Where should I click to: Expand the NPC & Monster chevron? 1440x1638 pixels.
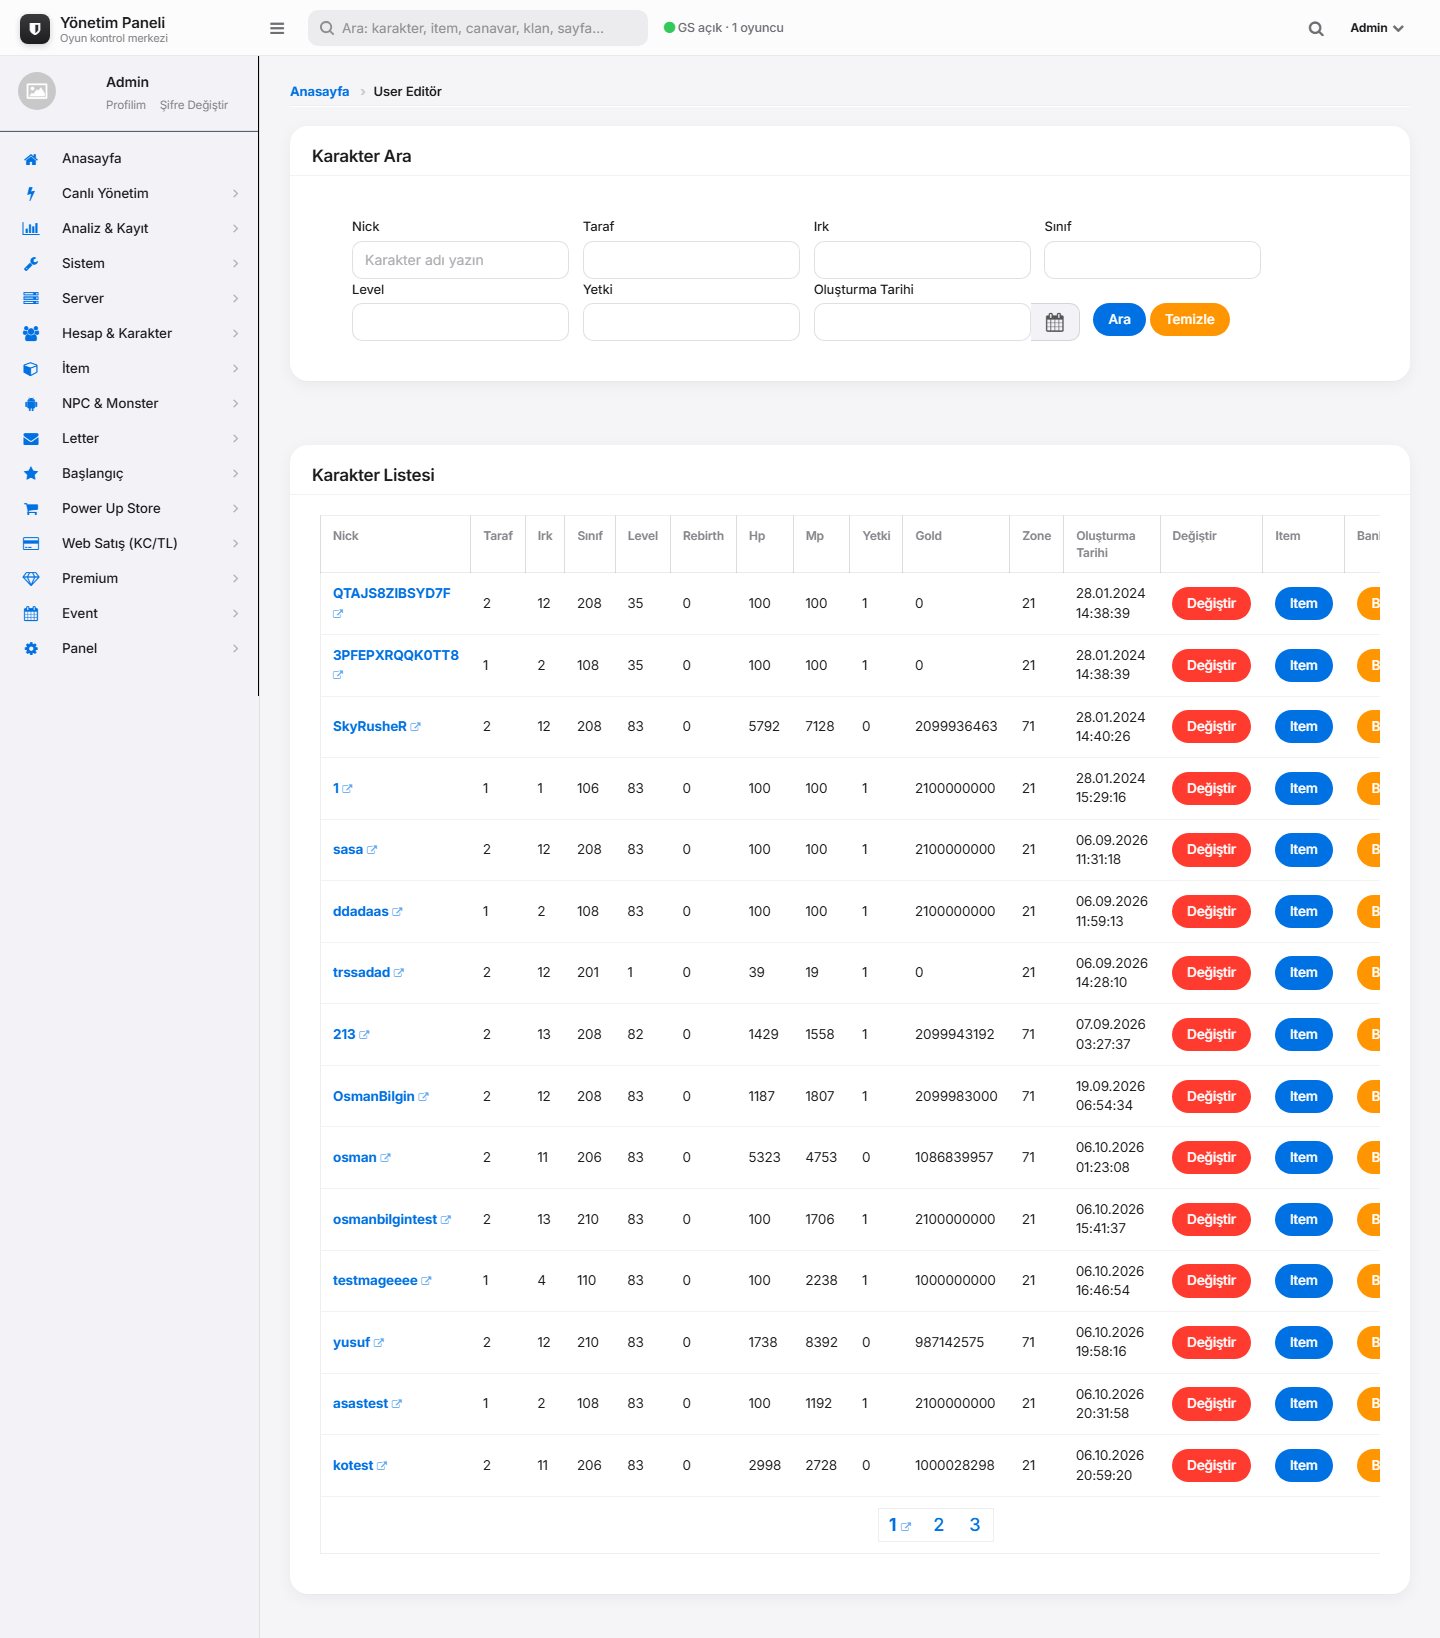point(236,404)
